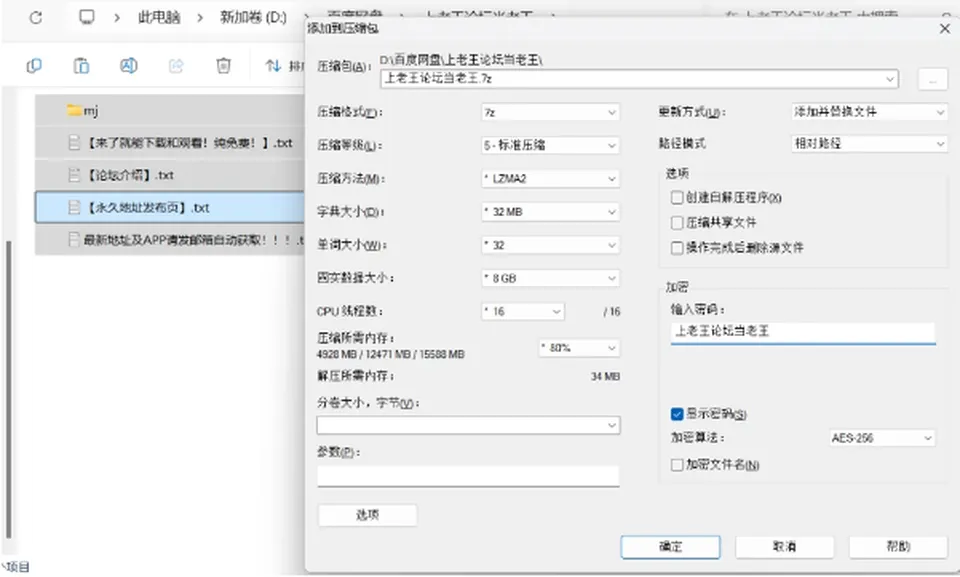Open the 加密算法 AES-256 dropdown

pos(882,438)
